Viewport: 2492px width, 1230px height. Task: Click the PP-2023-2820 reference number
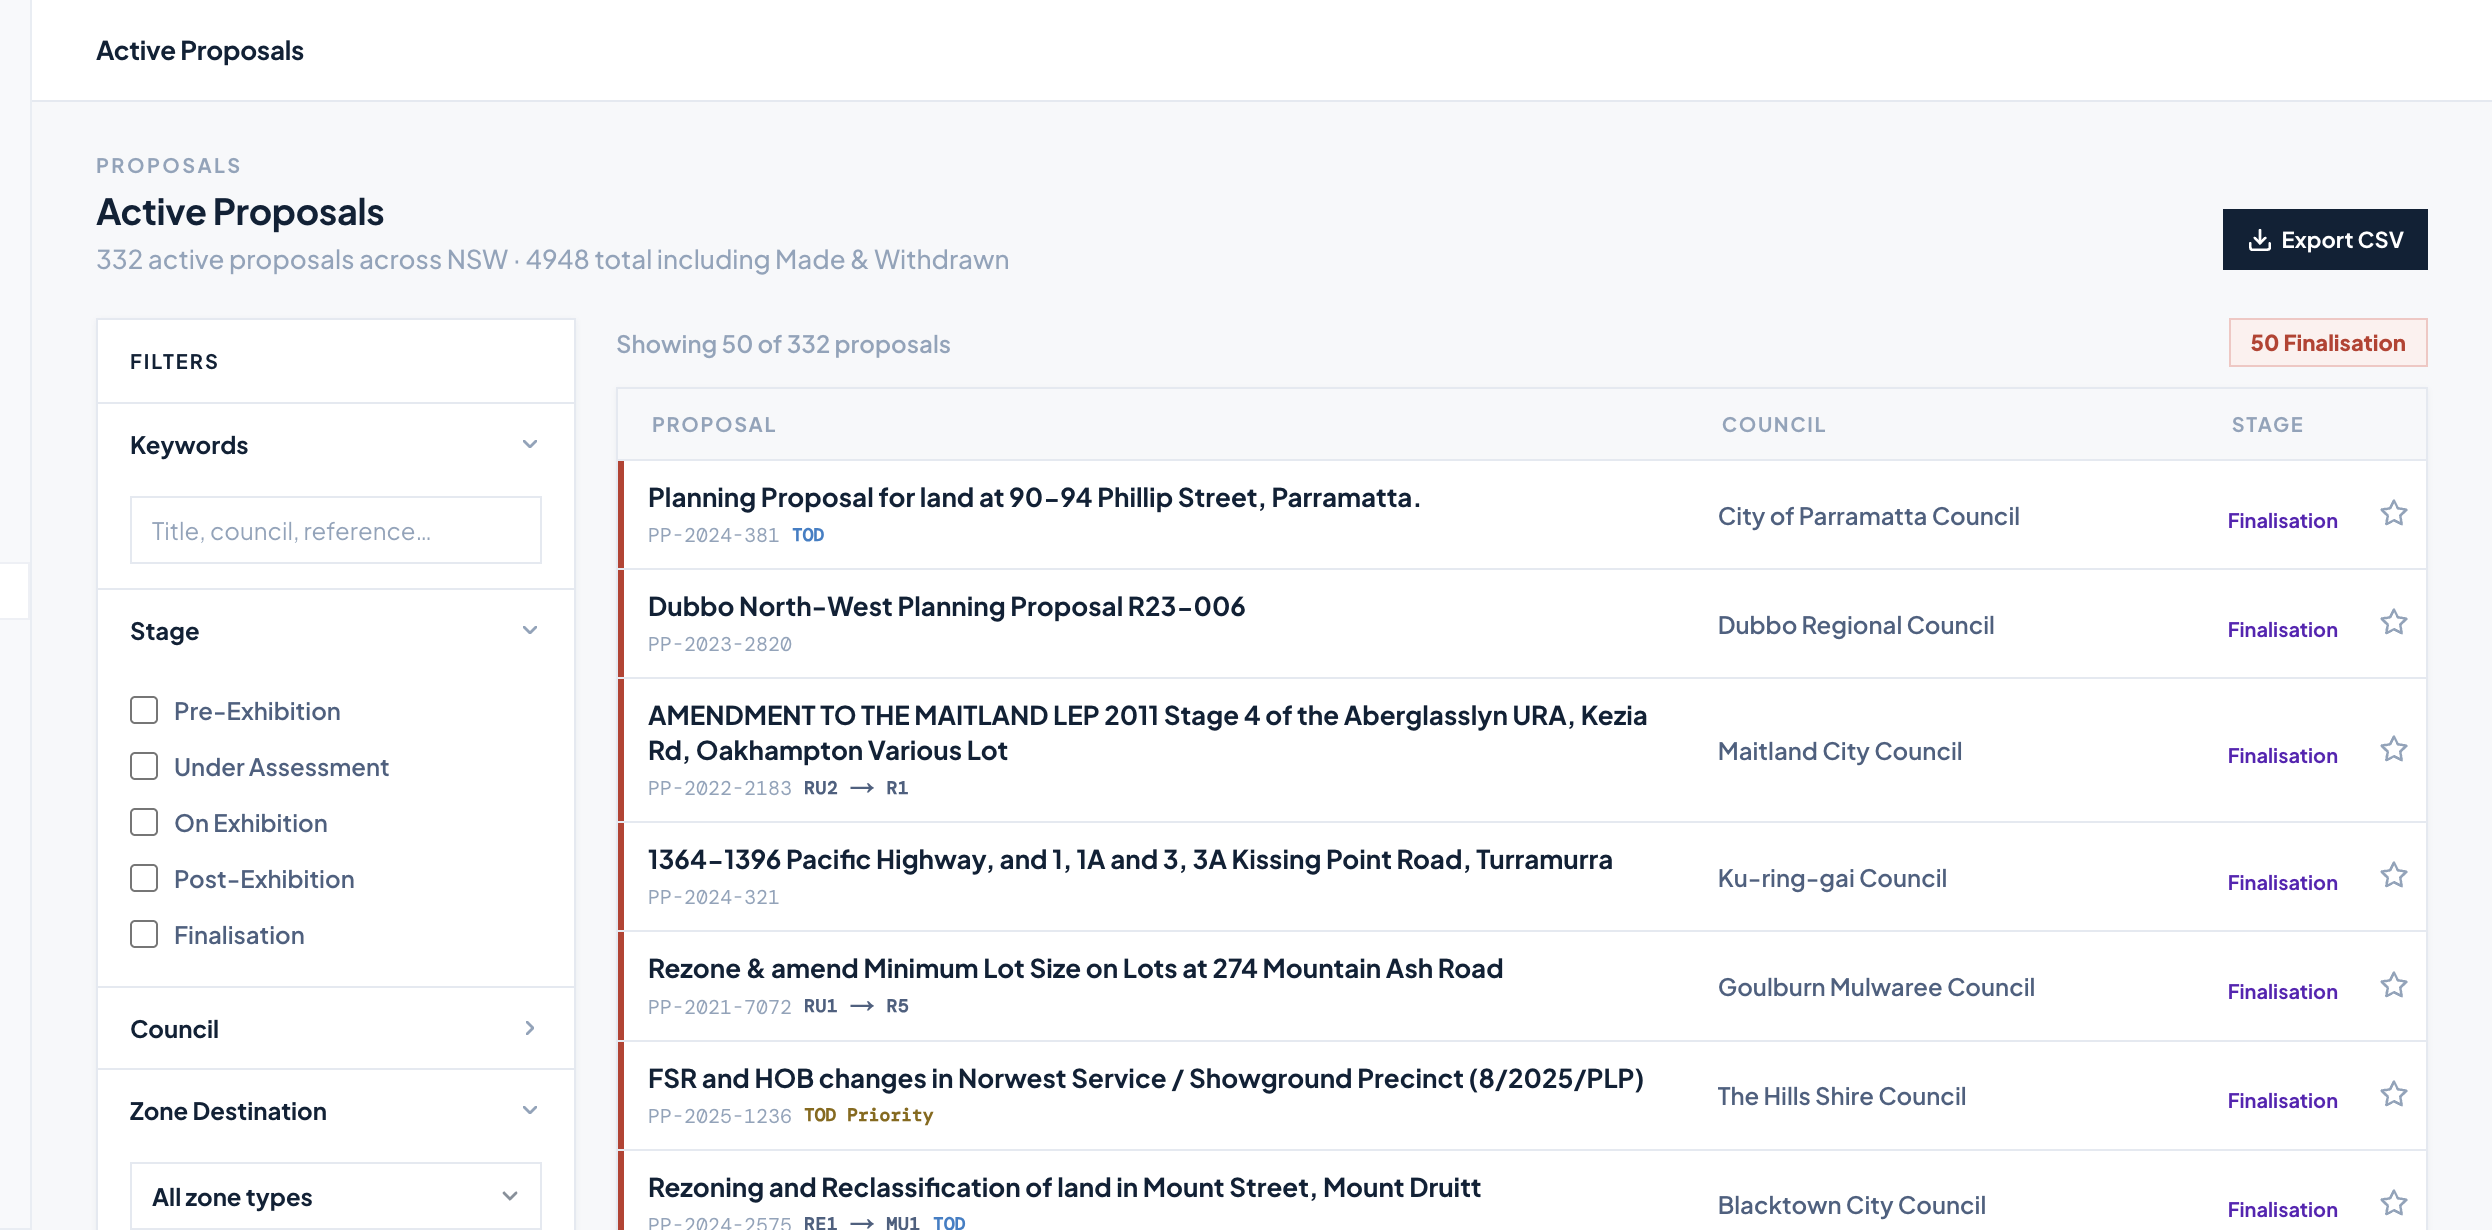coord(720,644)
